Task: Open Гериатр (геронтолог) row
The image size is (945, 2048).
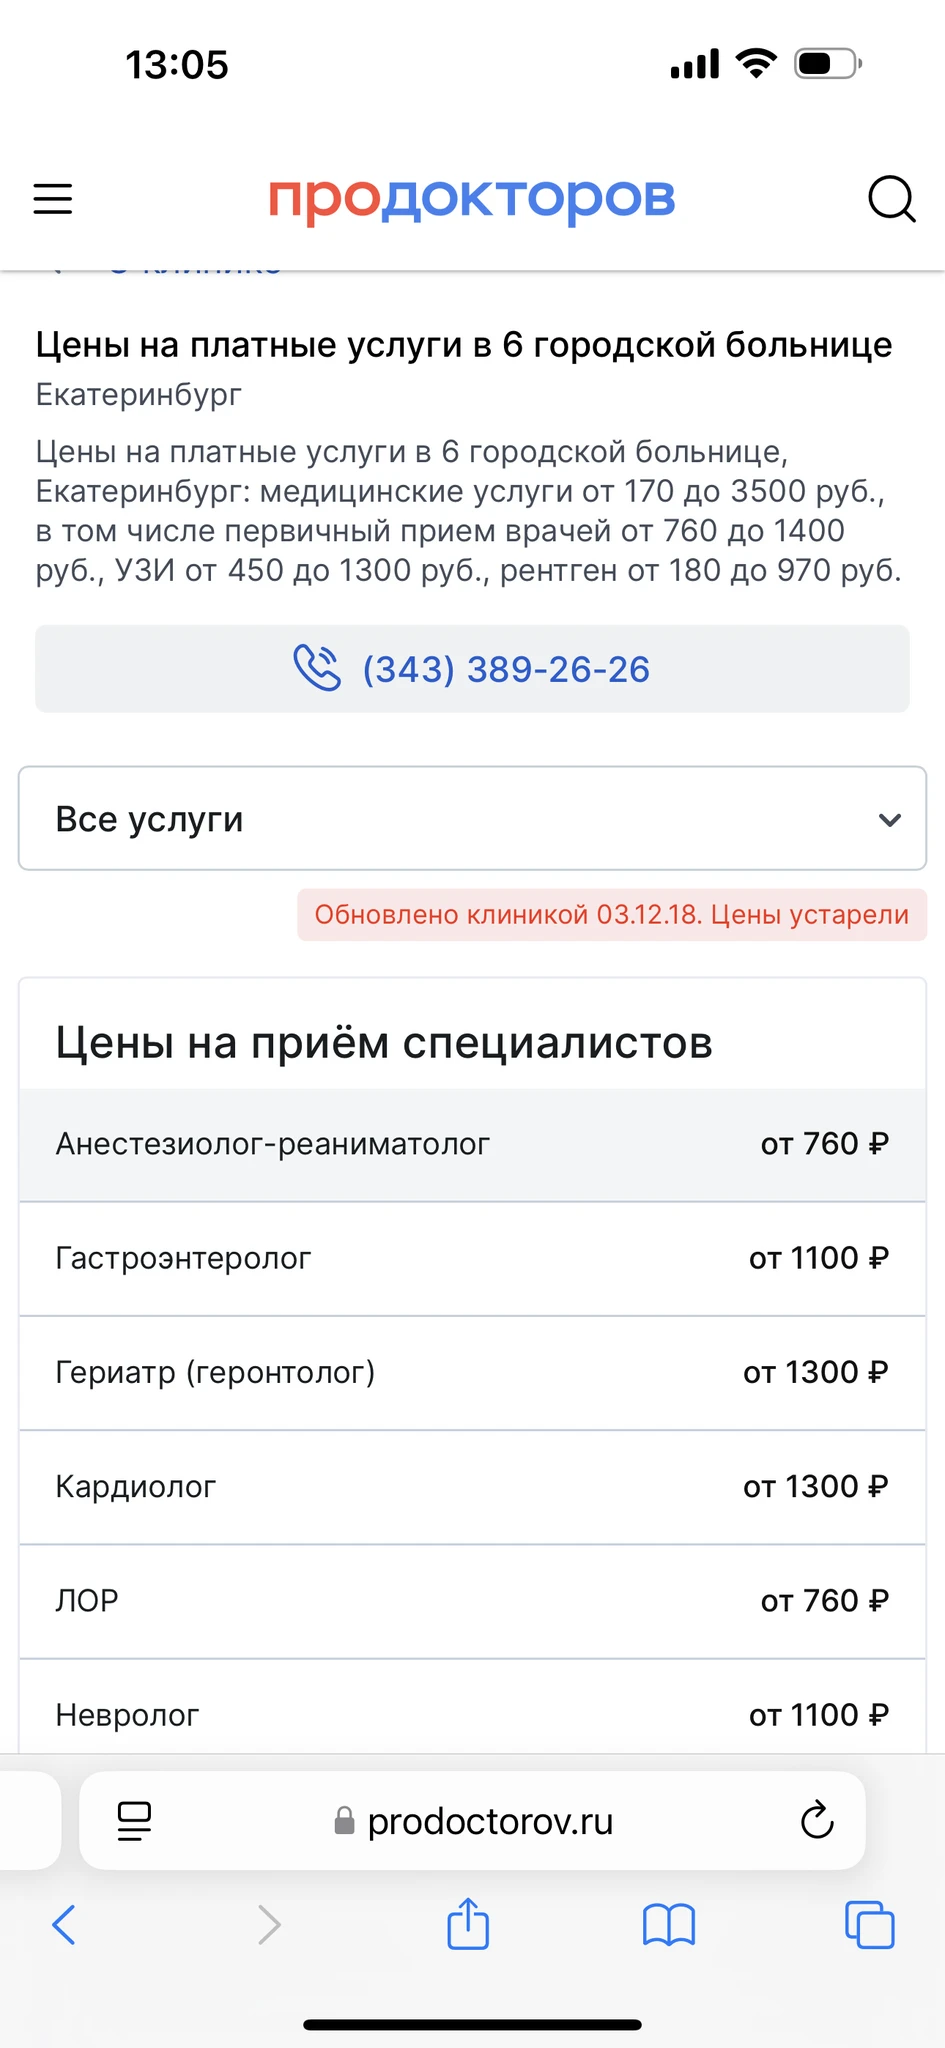Action: coord(472,1372)
